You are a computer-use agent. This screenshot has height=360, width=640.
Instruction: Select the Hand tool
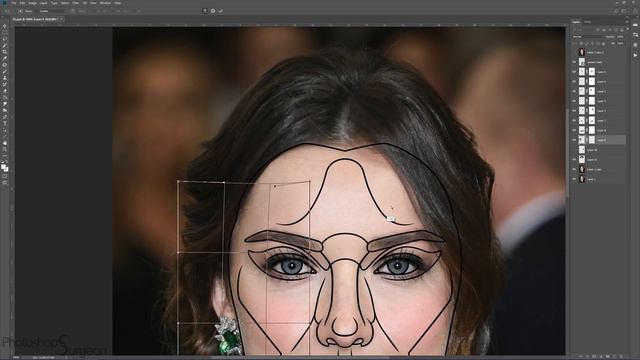(x=4, y=143)
